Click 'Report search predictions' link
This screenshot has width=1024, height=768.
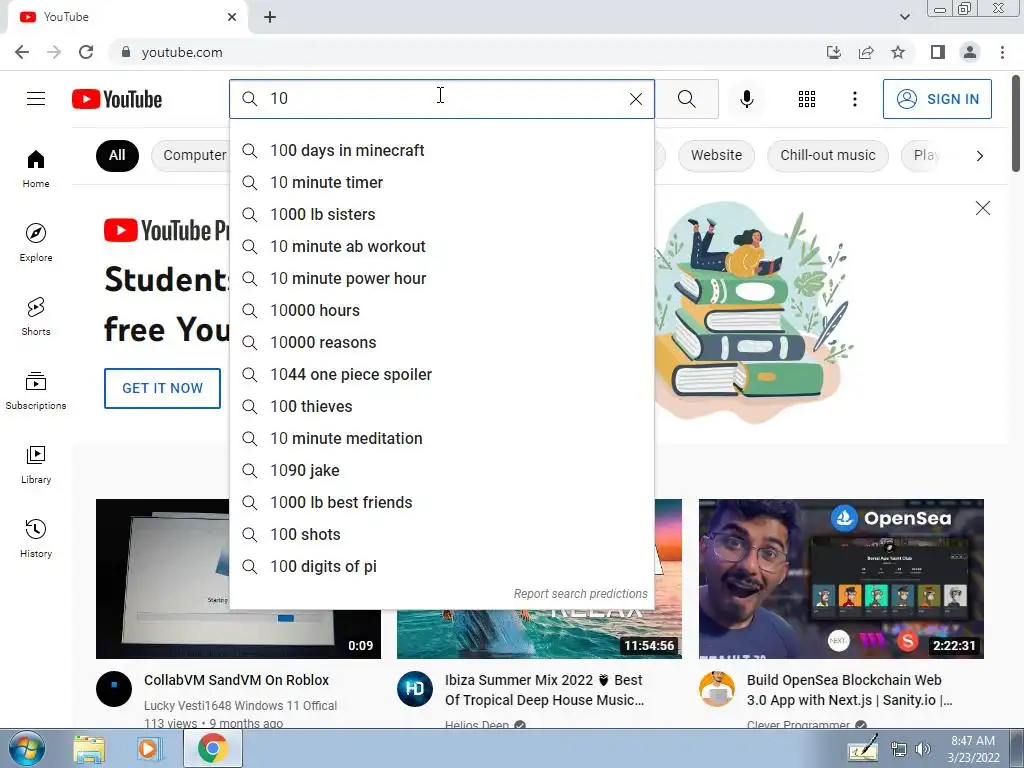point(580,594)
